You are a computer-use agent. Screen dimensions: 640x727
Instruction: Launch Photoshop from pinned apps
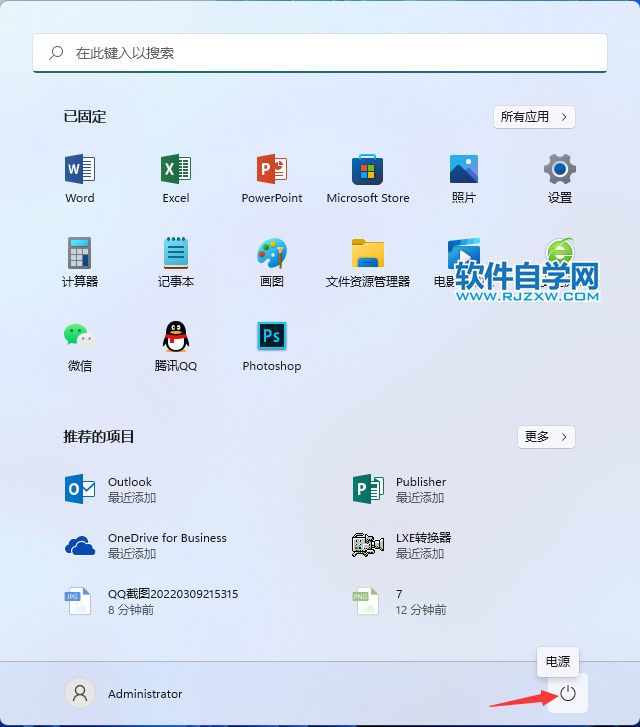click(x=272, y=347)
